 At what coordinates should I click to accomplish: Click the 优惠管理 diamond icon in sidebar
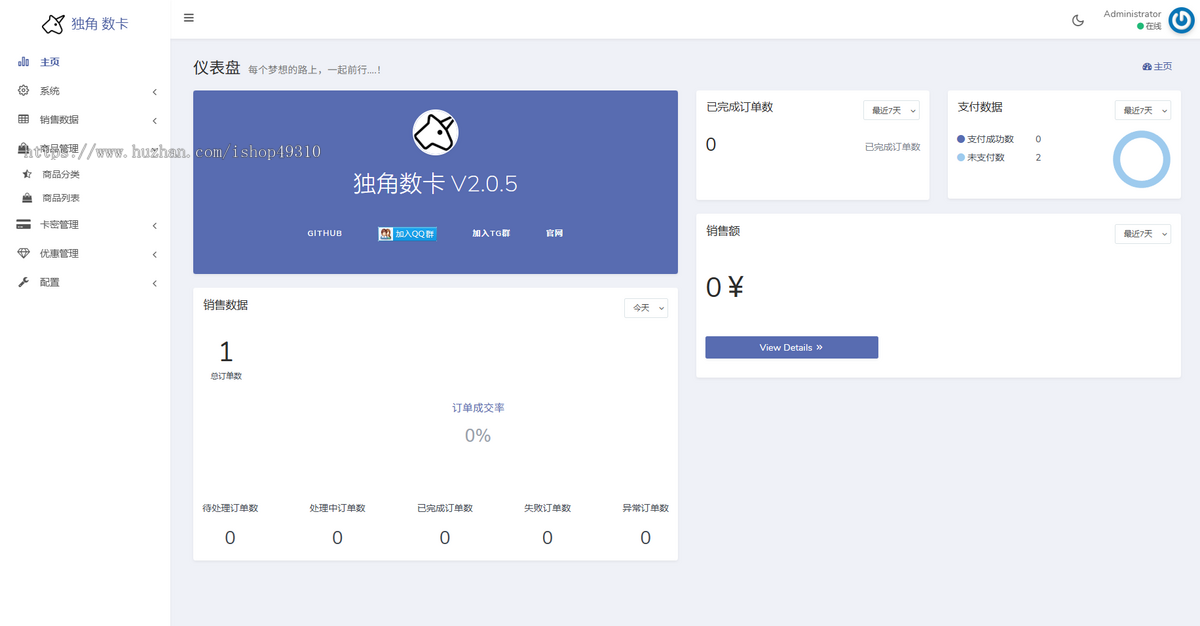(x=23, y=254)
